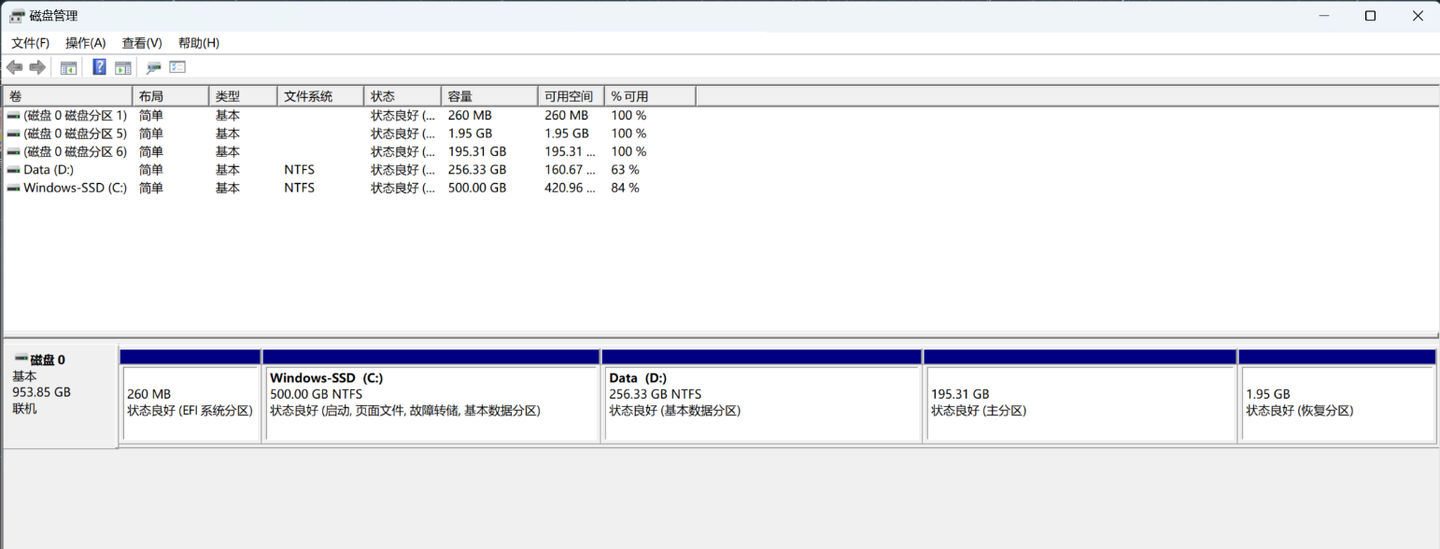Open the 帮助(H) menu
1440x549 pixels.
pyautogui.click(x=198, y=43)
